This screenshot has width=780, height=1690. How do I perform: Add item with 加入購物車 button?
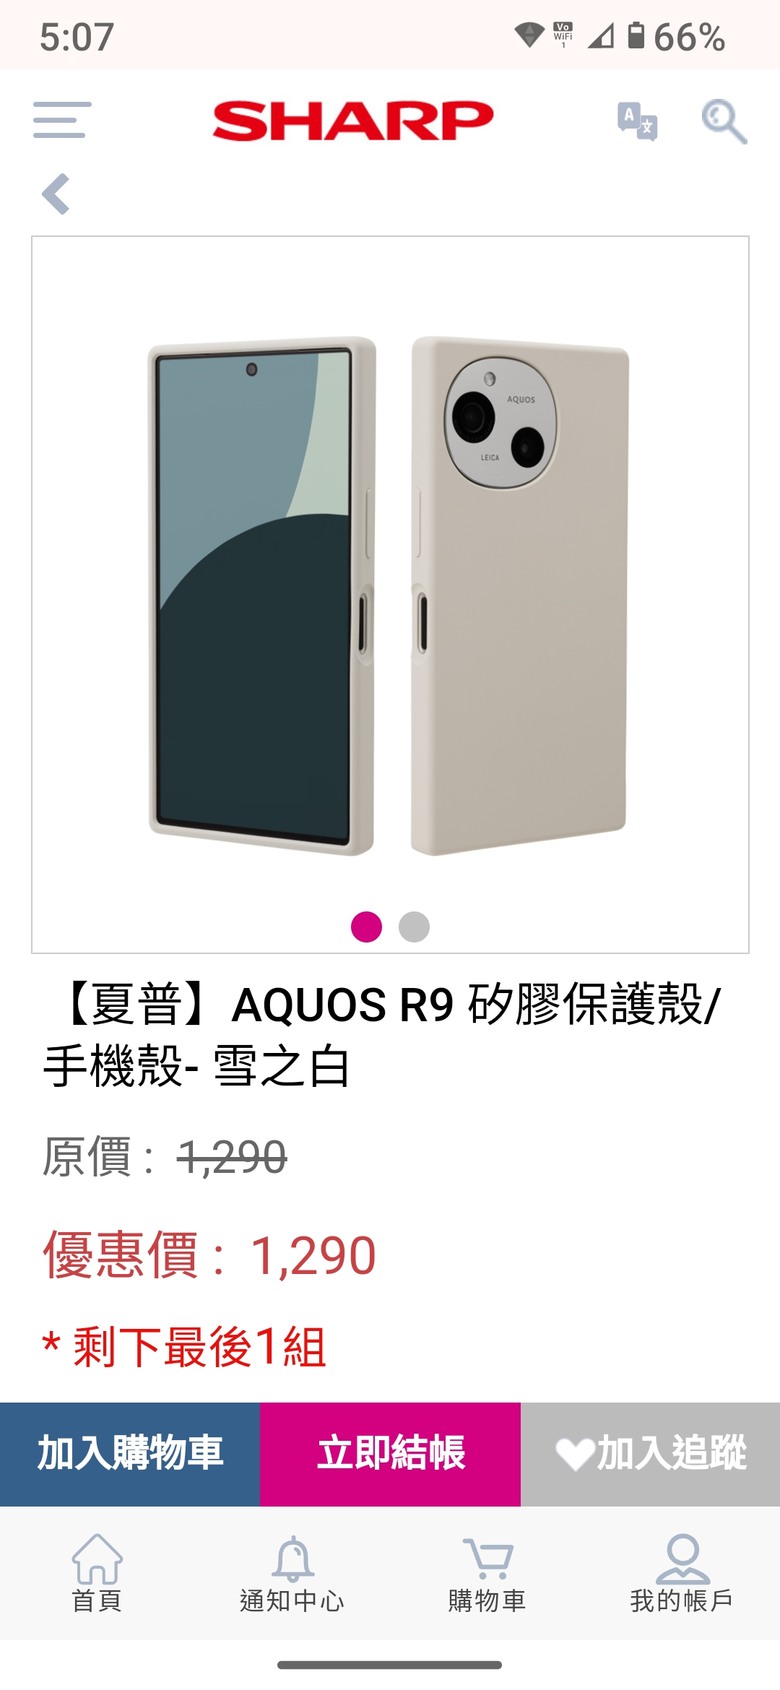click(130, 1454)
